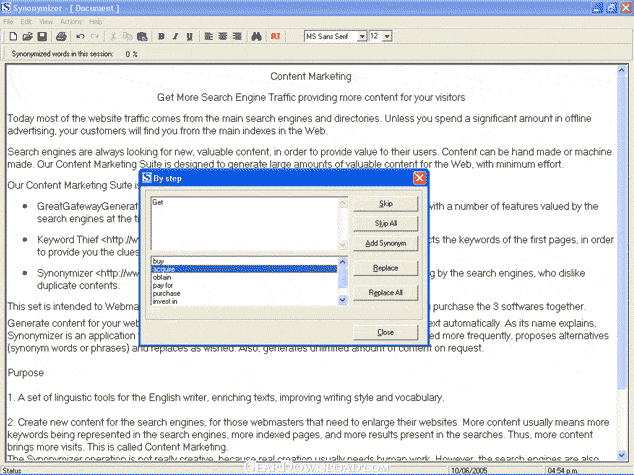This screenshot has height=475, width=634.
Task: Toggle underline formatting
Action: tap(189, 36)
